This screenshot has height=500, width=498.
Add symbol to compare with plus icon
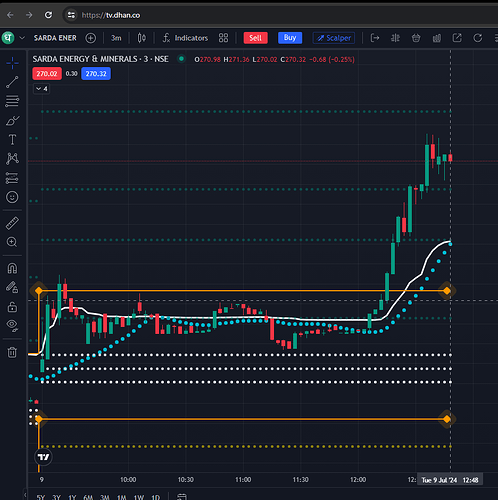91,38
